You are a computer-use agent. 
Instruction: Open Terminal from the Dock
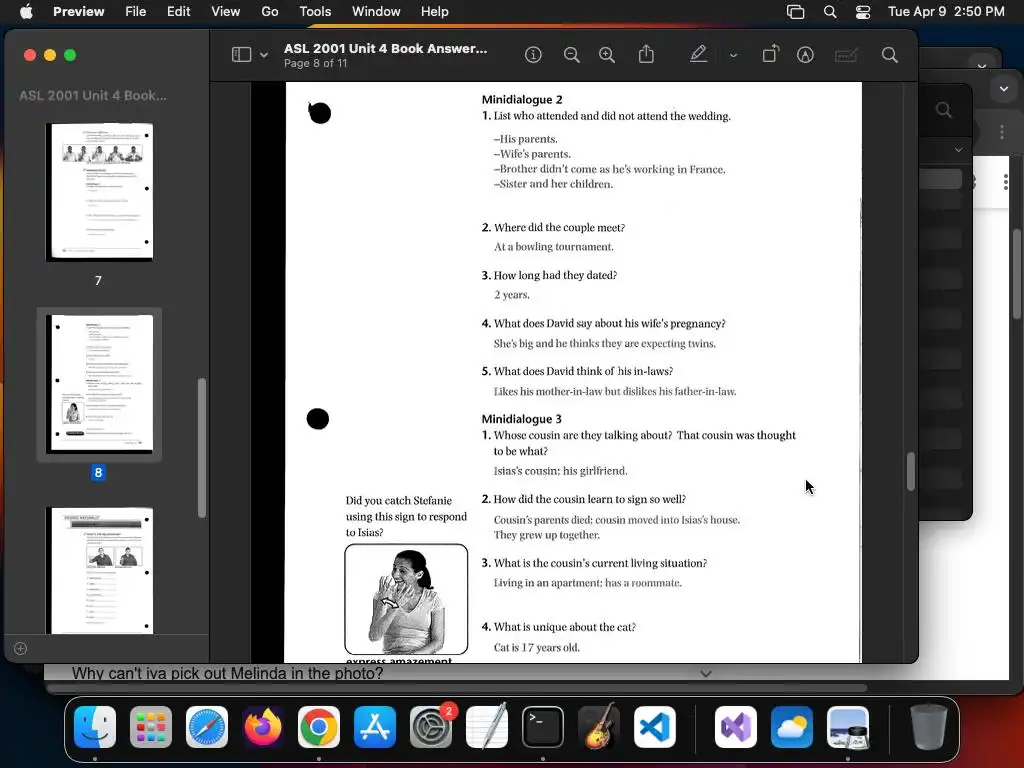[543, 727]
